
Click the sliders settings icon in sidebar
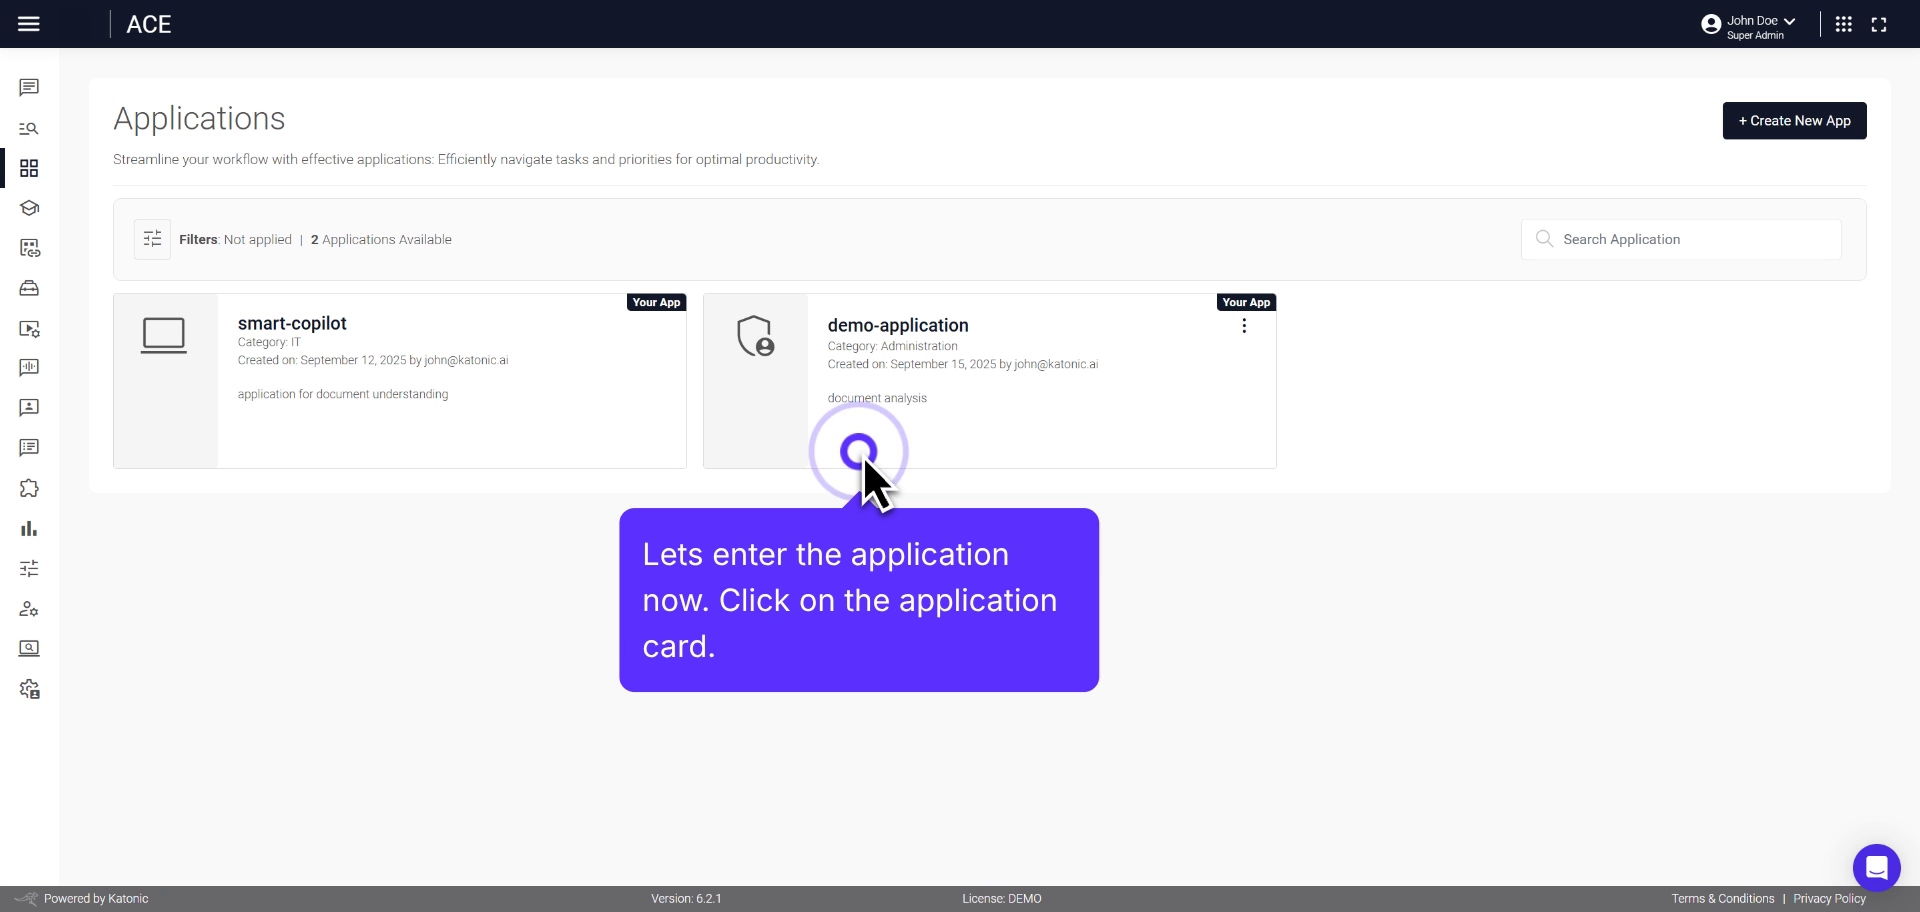29,568
